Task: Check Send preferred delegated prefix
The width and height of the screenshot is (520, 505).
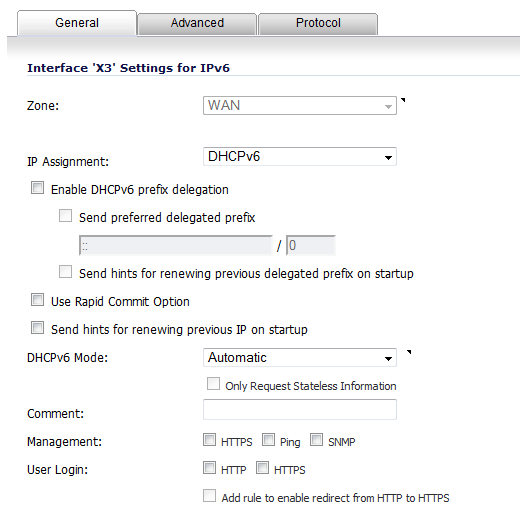Action: click(65, 216)
